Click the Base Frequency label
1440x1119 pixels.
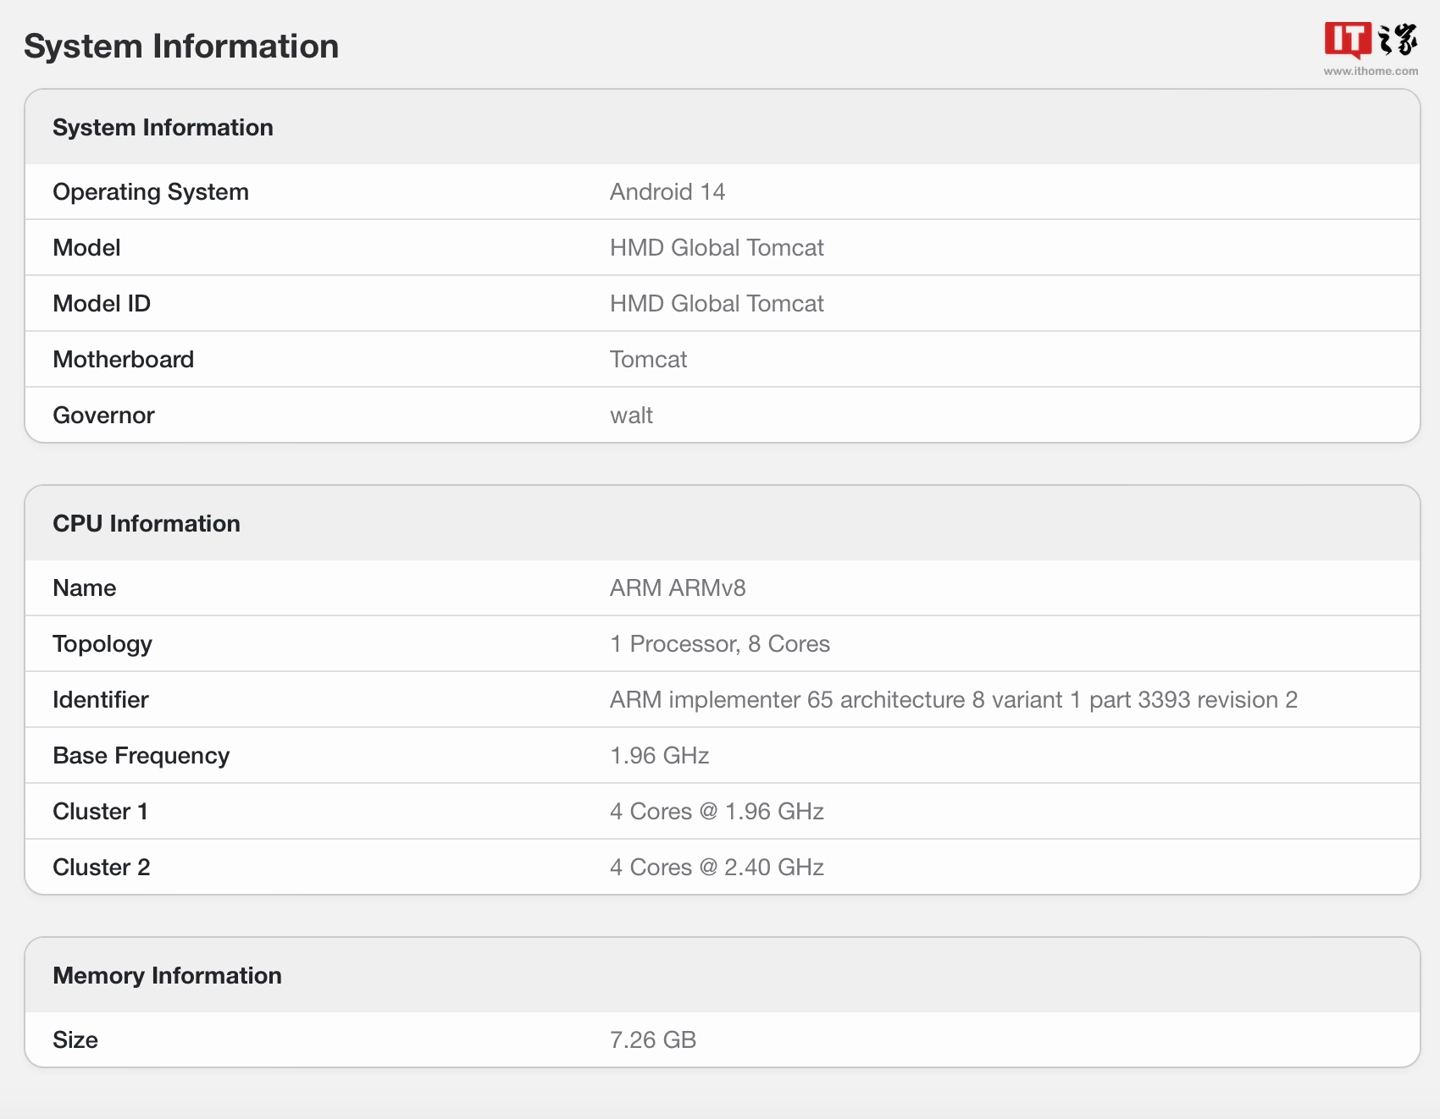point(141,756)
